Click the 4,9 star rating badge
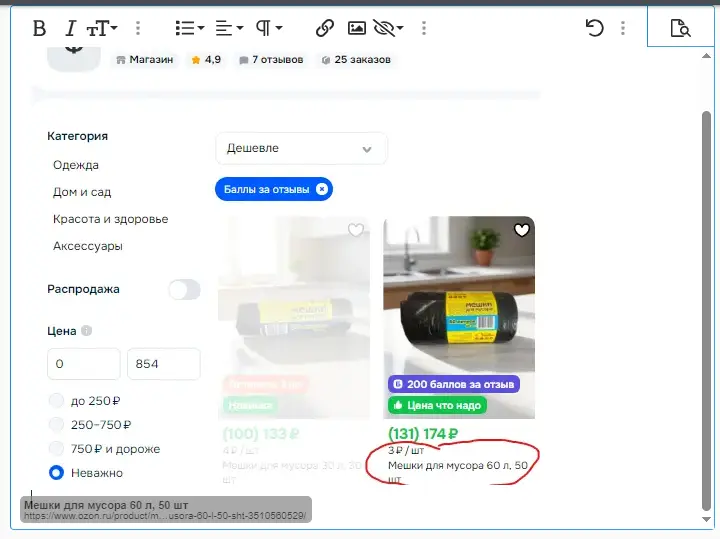 point(206,60)
